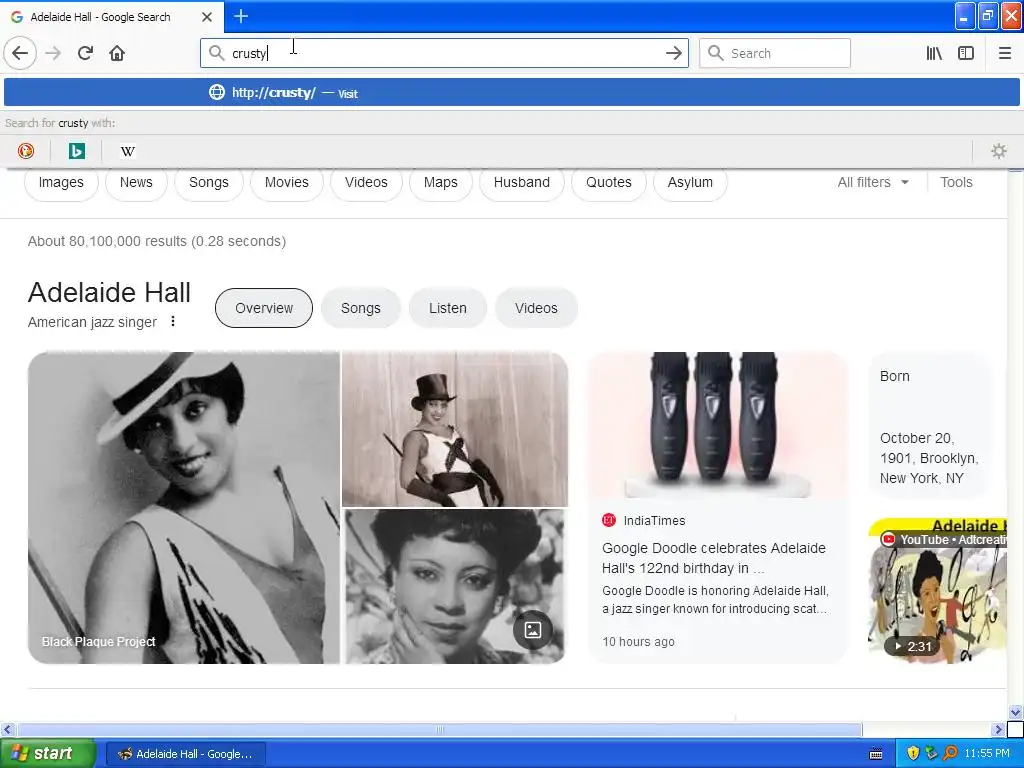Viewport: 1024px width, 768px height.
Task: Filter results by Movies
Action: tap(286, 182)
